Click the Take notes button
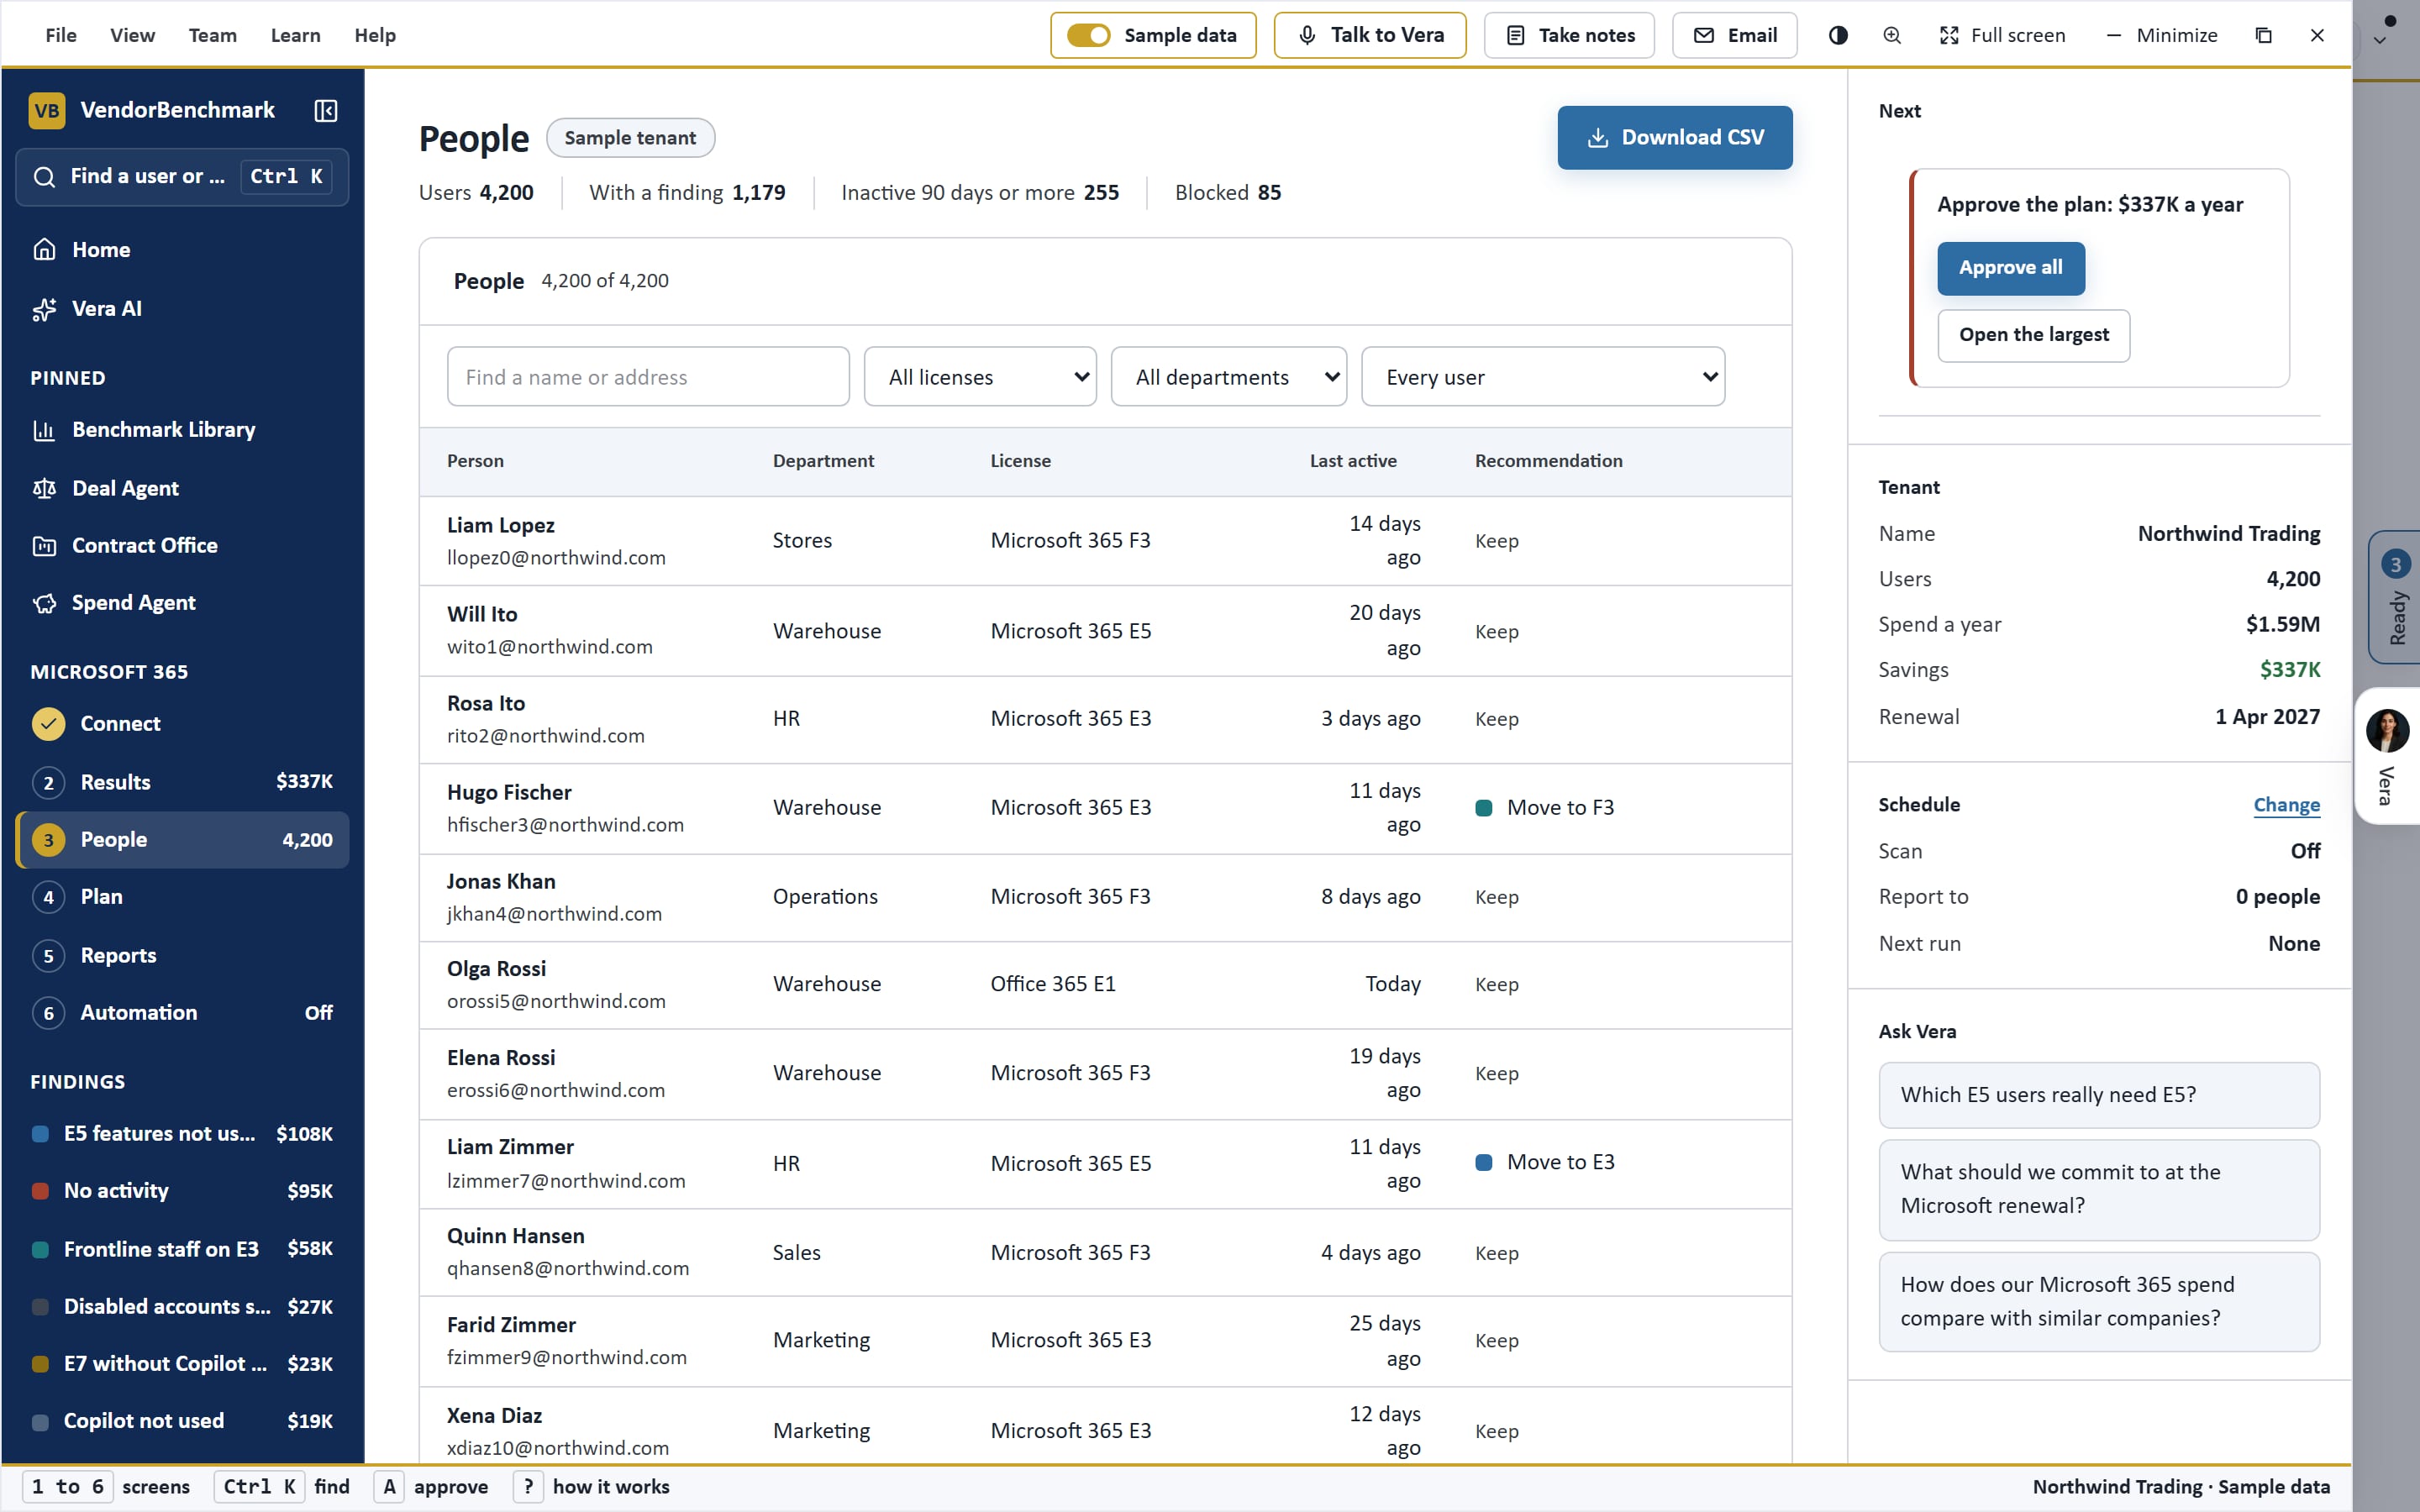 [x=1570, y=35]
